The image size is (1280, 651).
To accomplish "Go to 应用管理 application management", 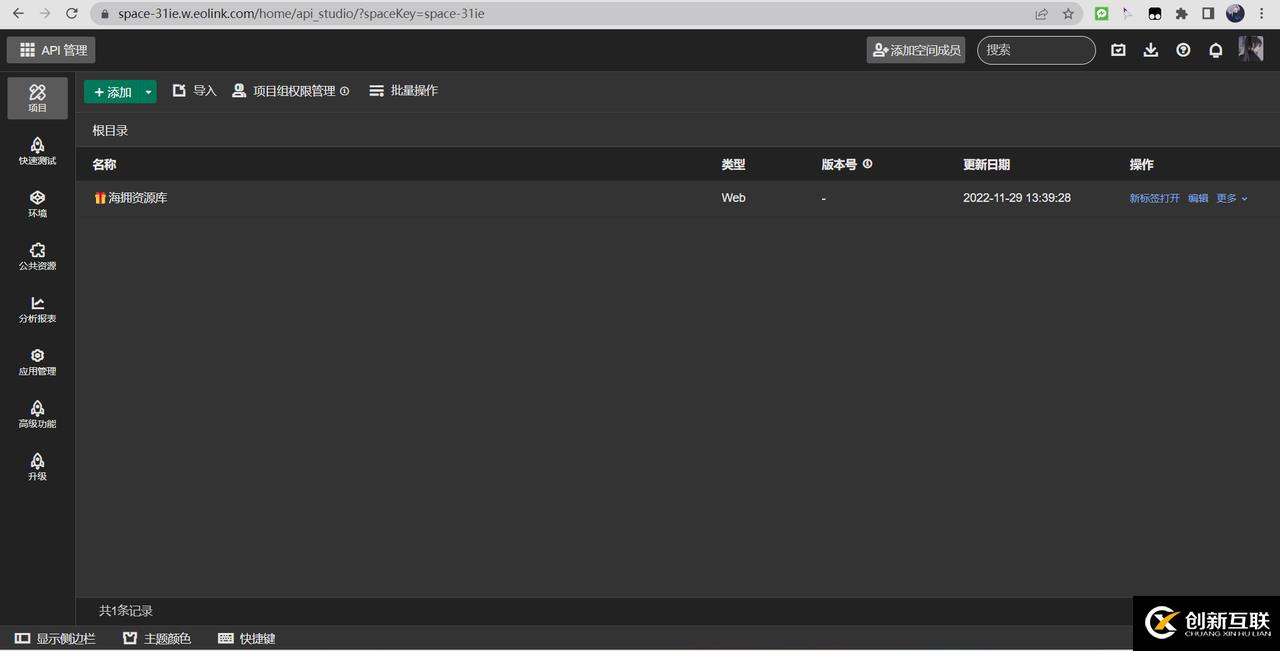I will tap(37, 362).
